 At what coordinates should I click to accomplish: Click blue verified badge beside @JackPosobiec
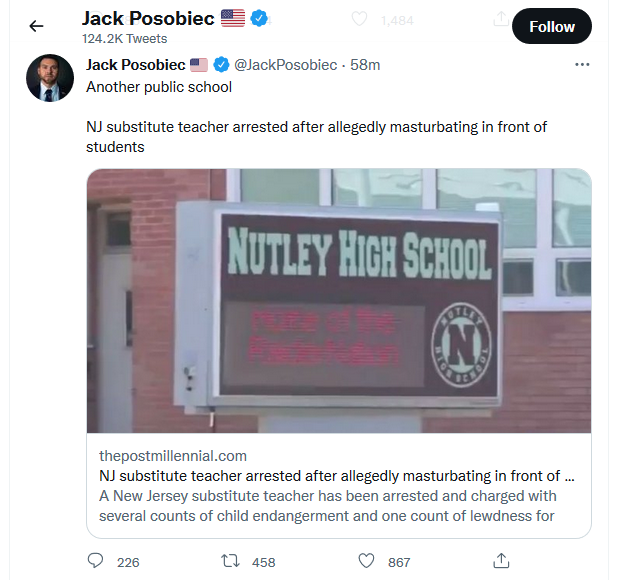[x=221, y=64]
